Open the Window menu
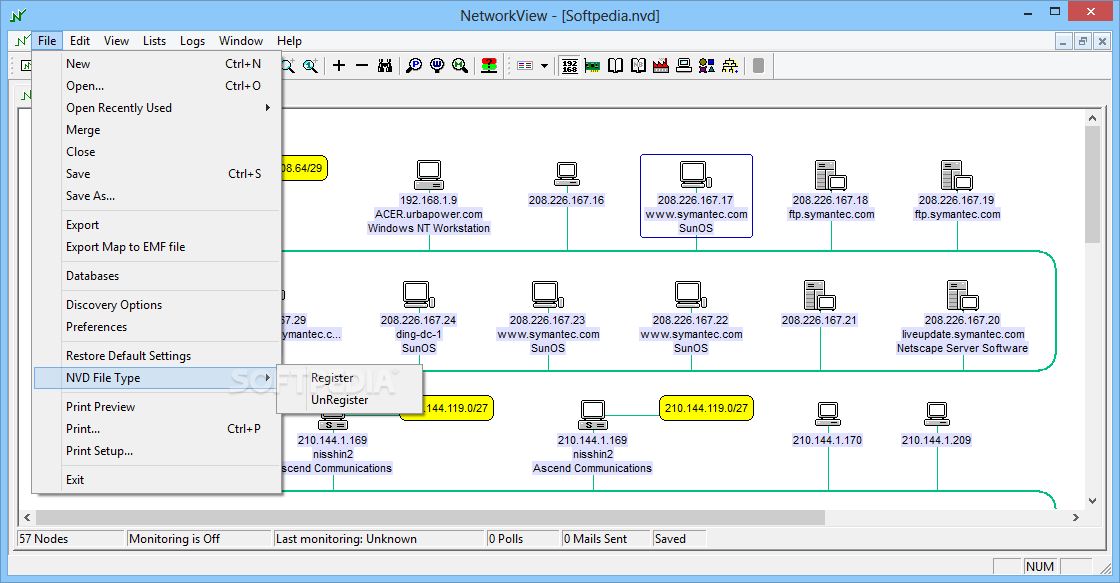Viewport: 1120px width, 583px height. (241, 41)
